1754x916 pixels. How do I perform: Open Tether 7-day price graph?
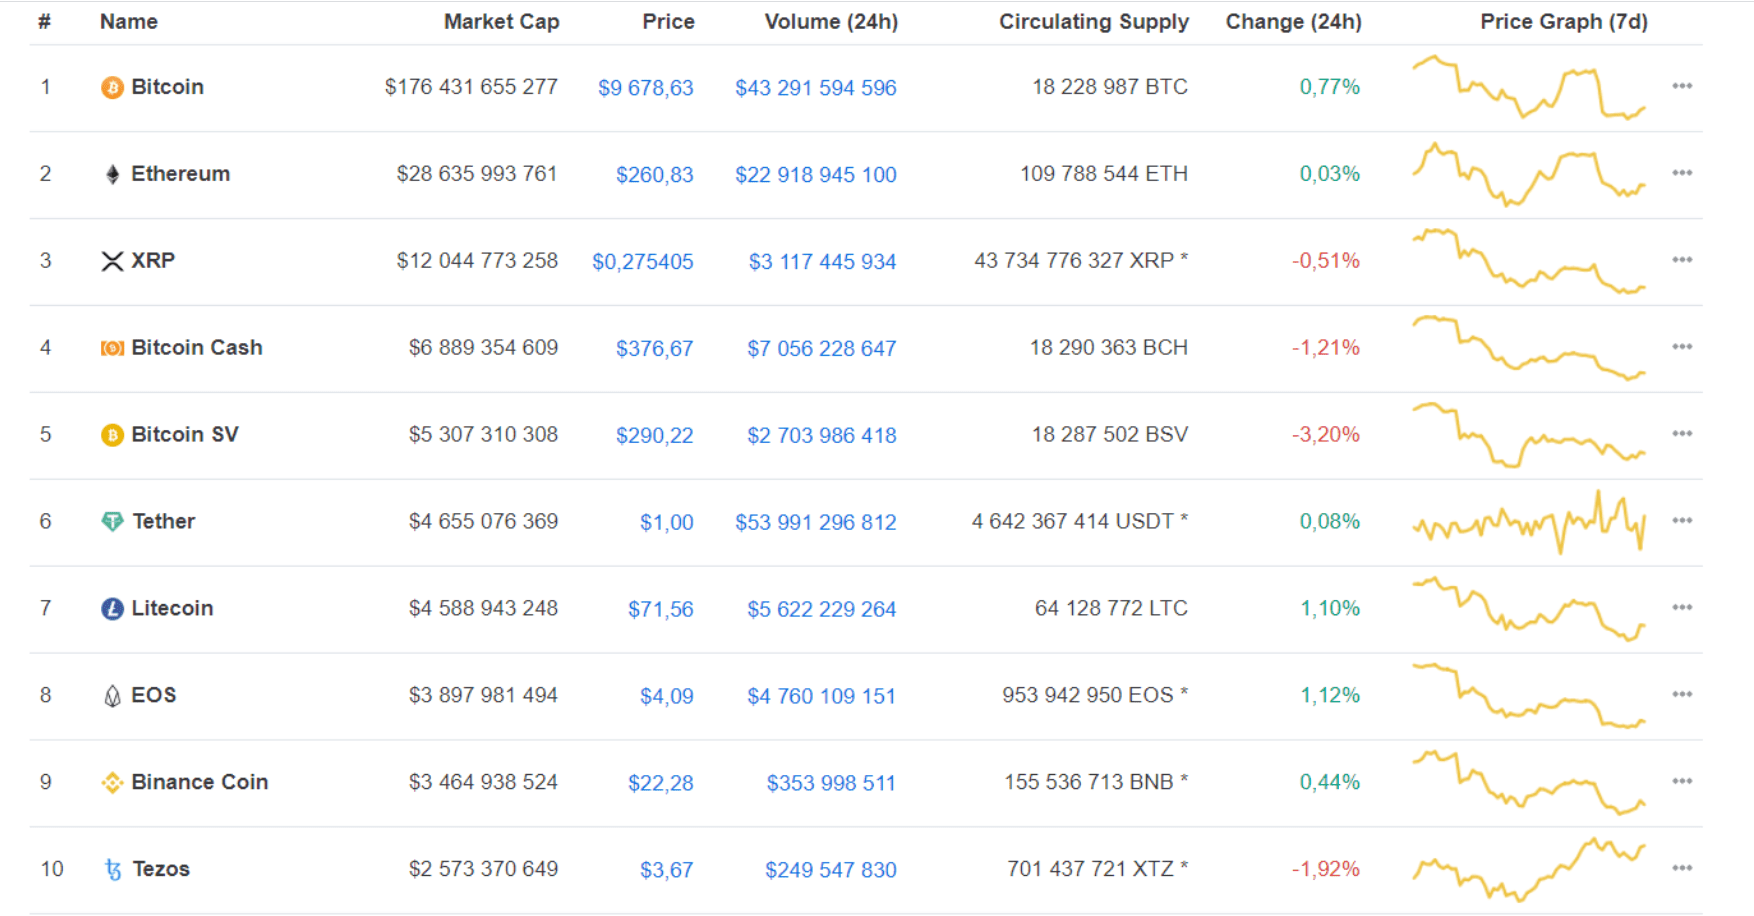point(1529,521)
